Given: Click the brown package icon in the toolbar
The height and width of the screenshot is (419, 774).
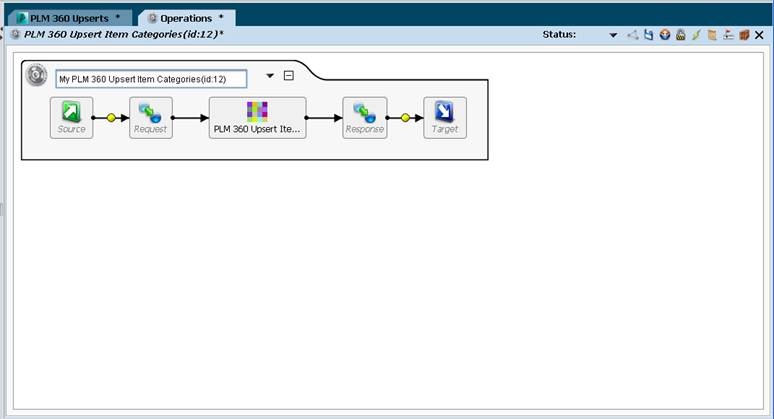Looking at the screenshot, I should 744,35.
